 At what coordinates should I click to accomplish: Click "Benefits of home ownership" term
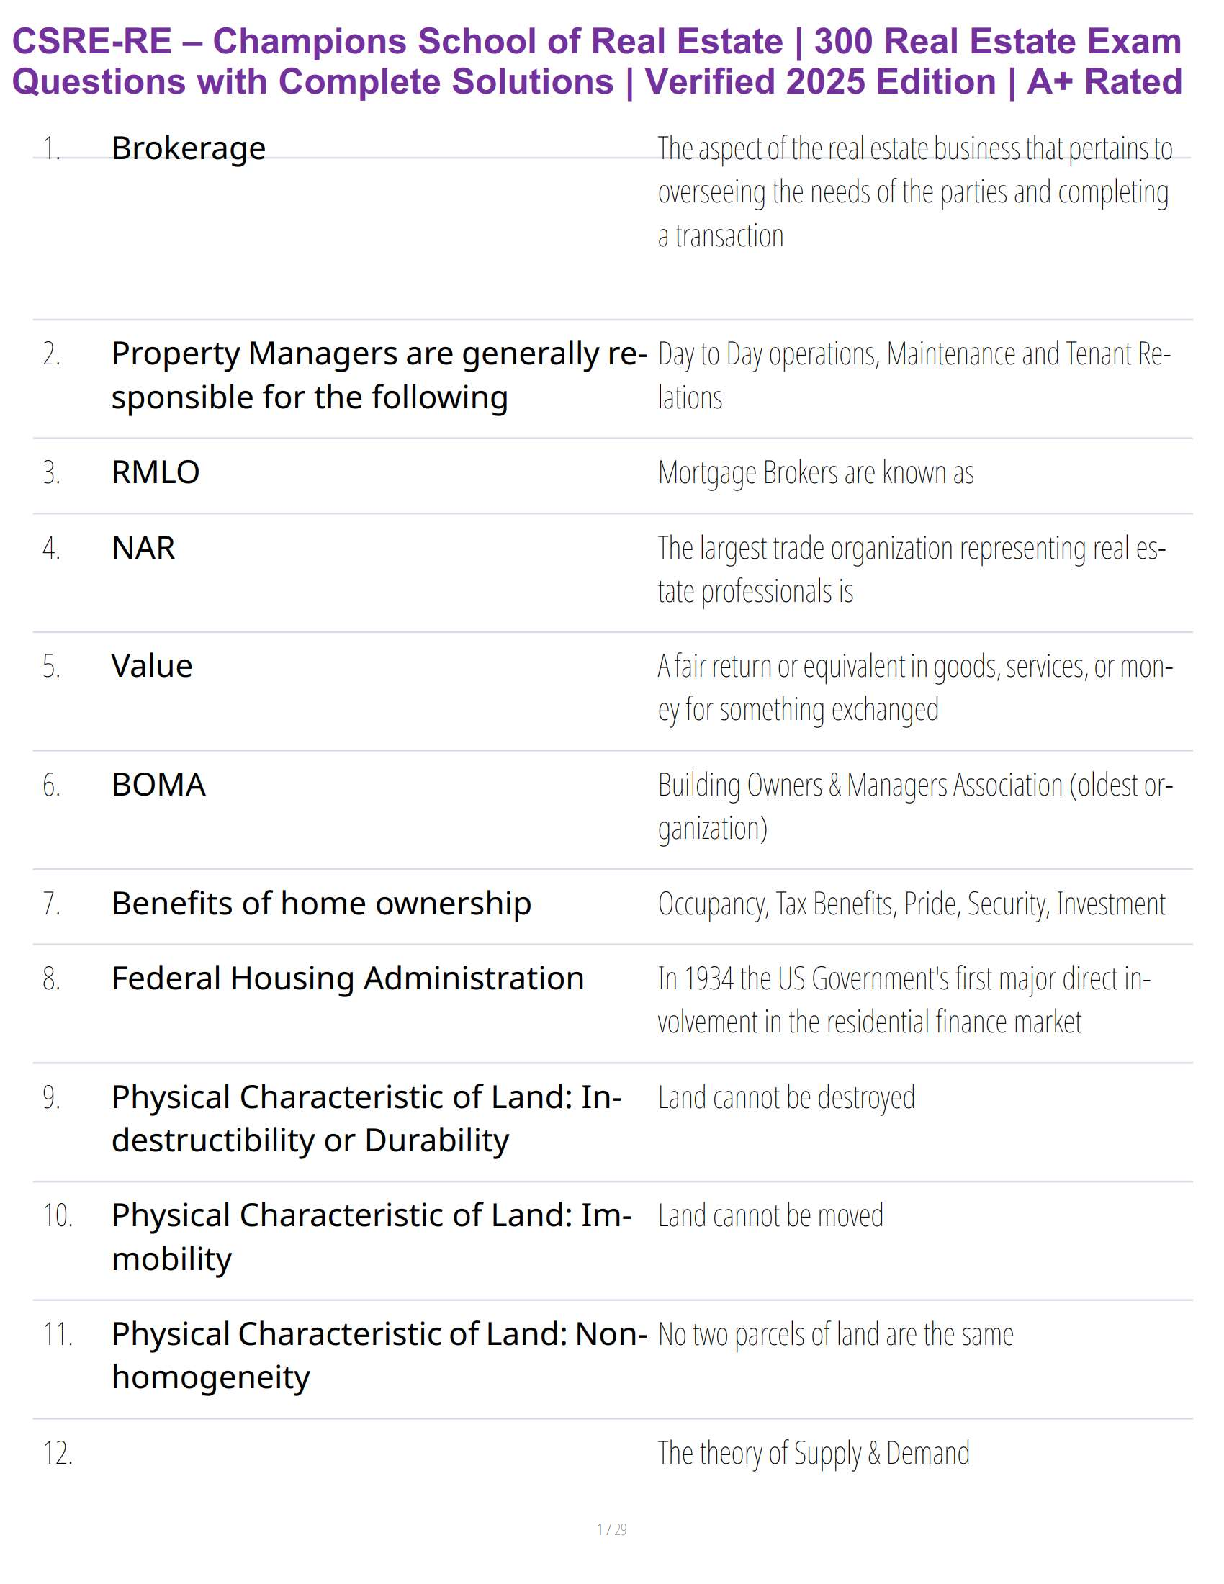(321, 903)
